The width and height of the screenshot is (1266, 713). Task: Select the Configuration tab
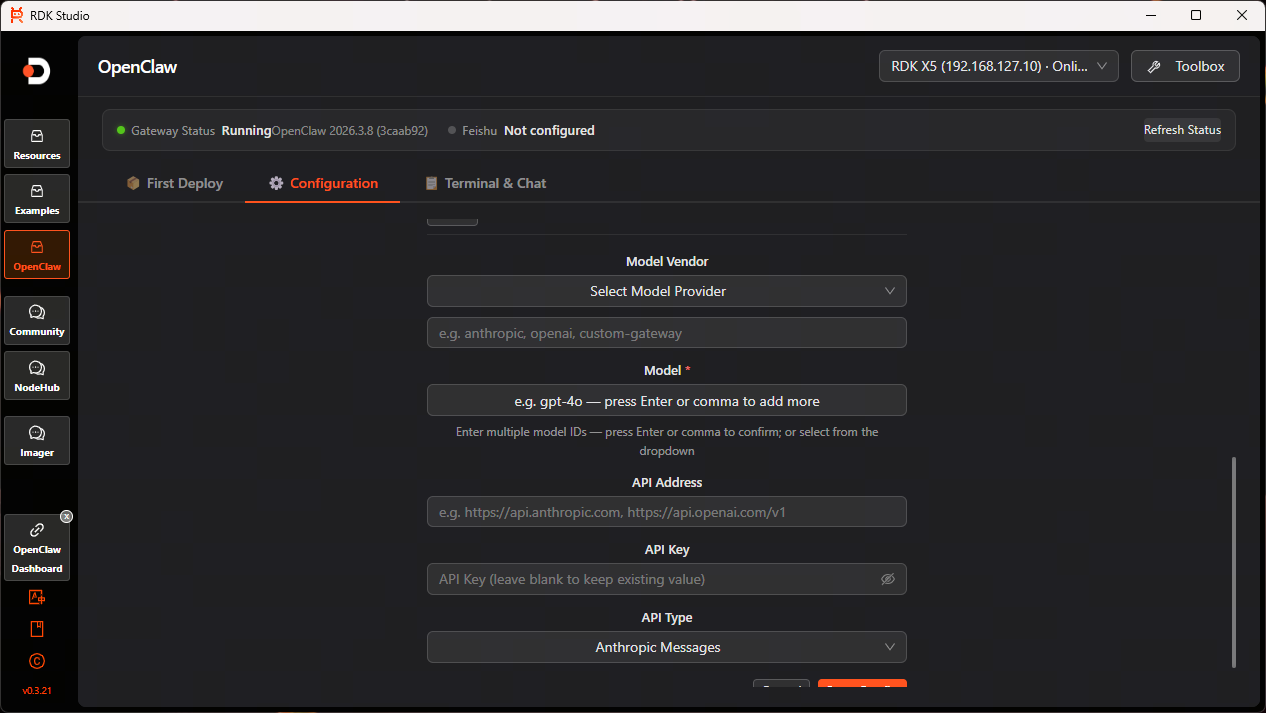click(x=323, y=183)
